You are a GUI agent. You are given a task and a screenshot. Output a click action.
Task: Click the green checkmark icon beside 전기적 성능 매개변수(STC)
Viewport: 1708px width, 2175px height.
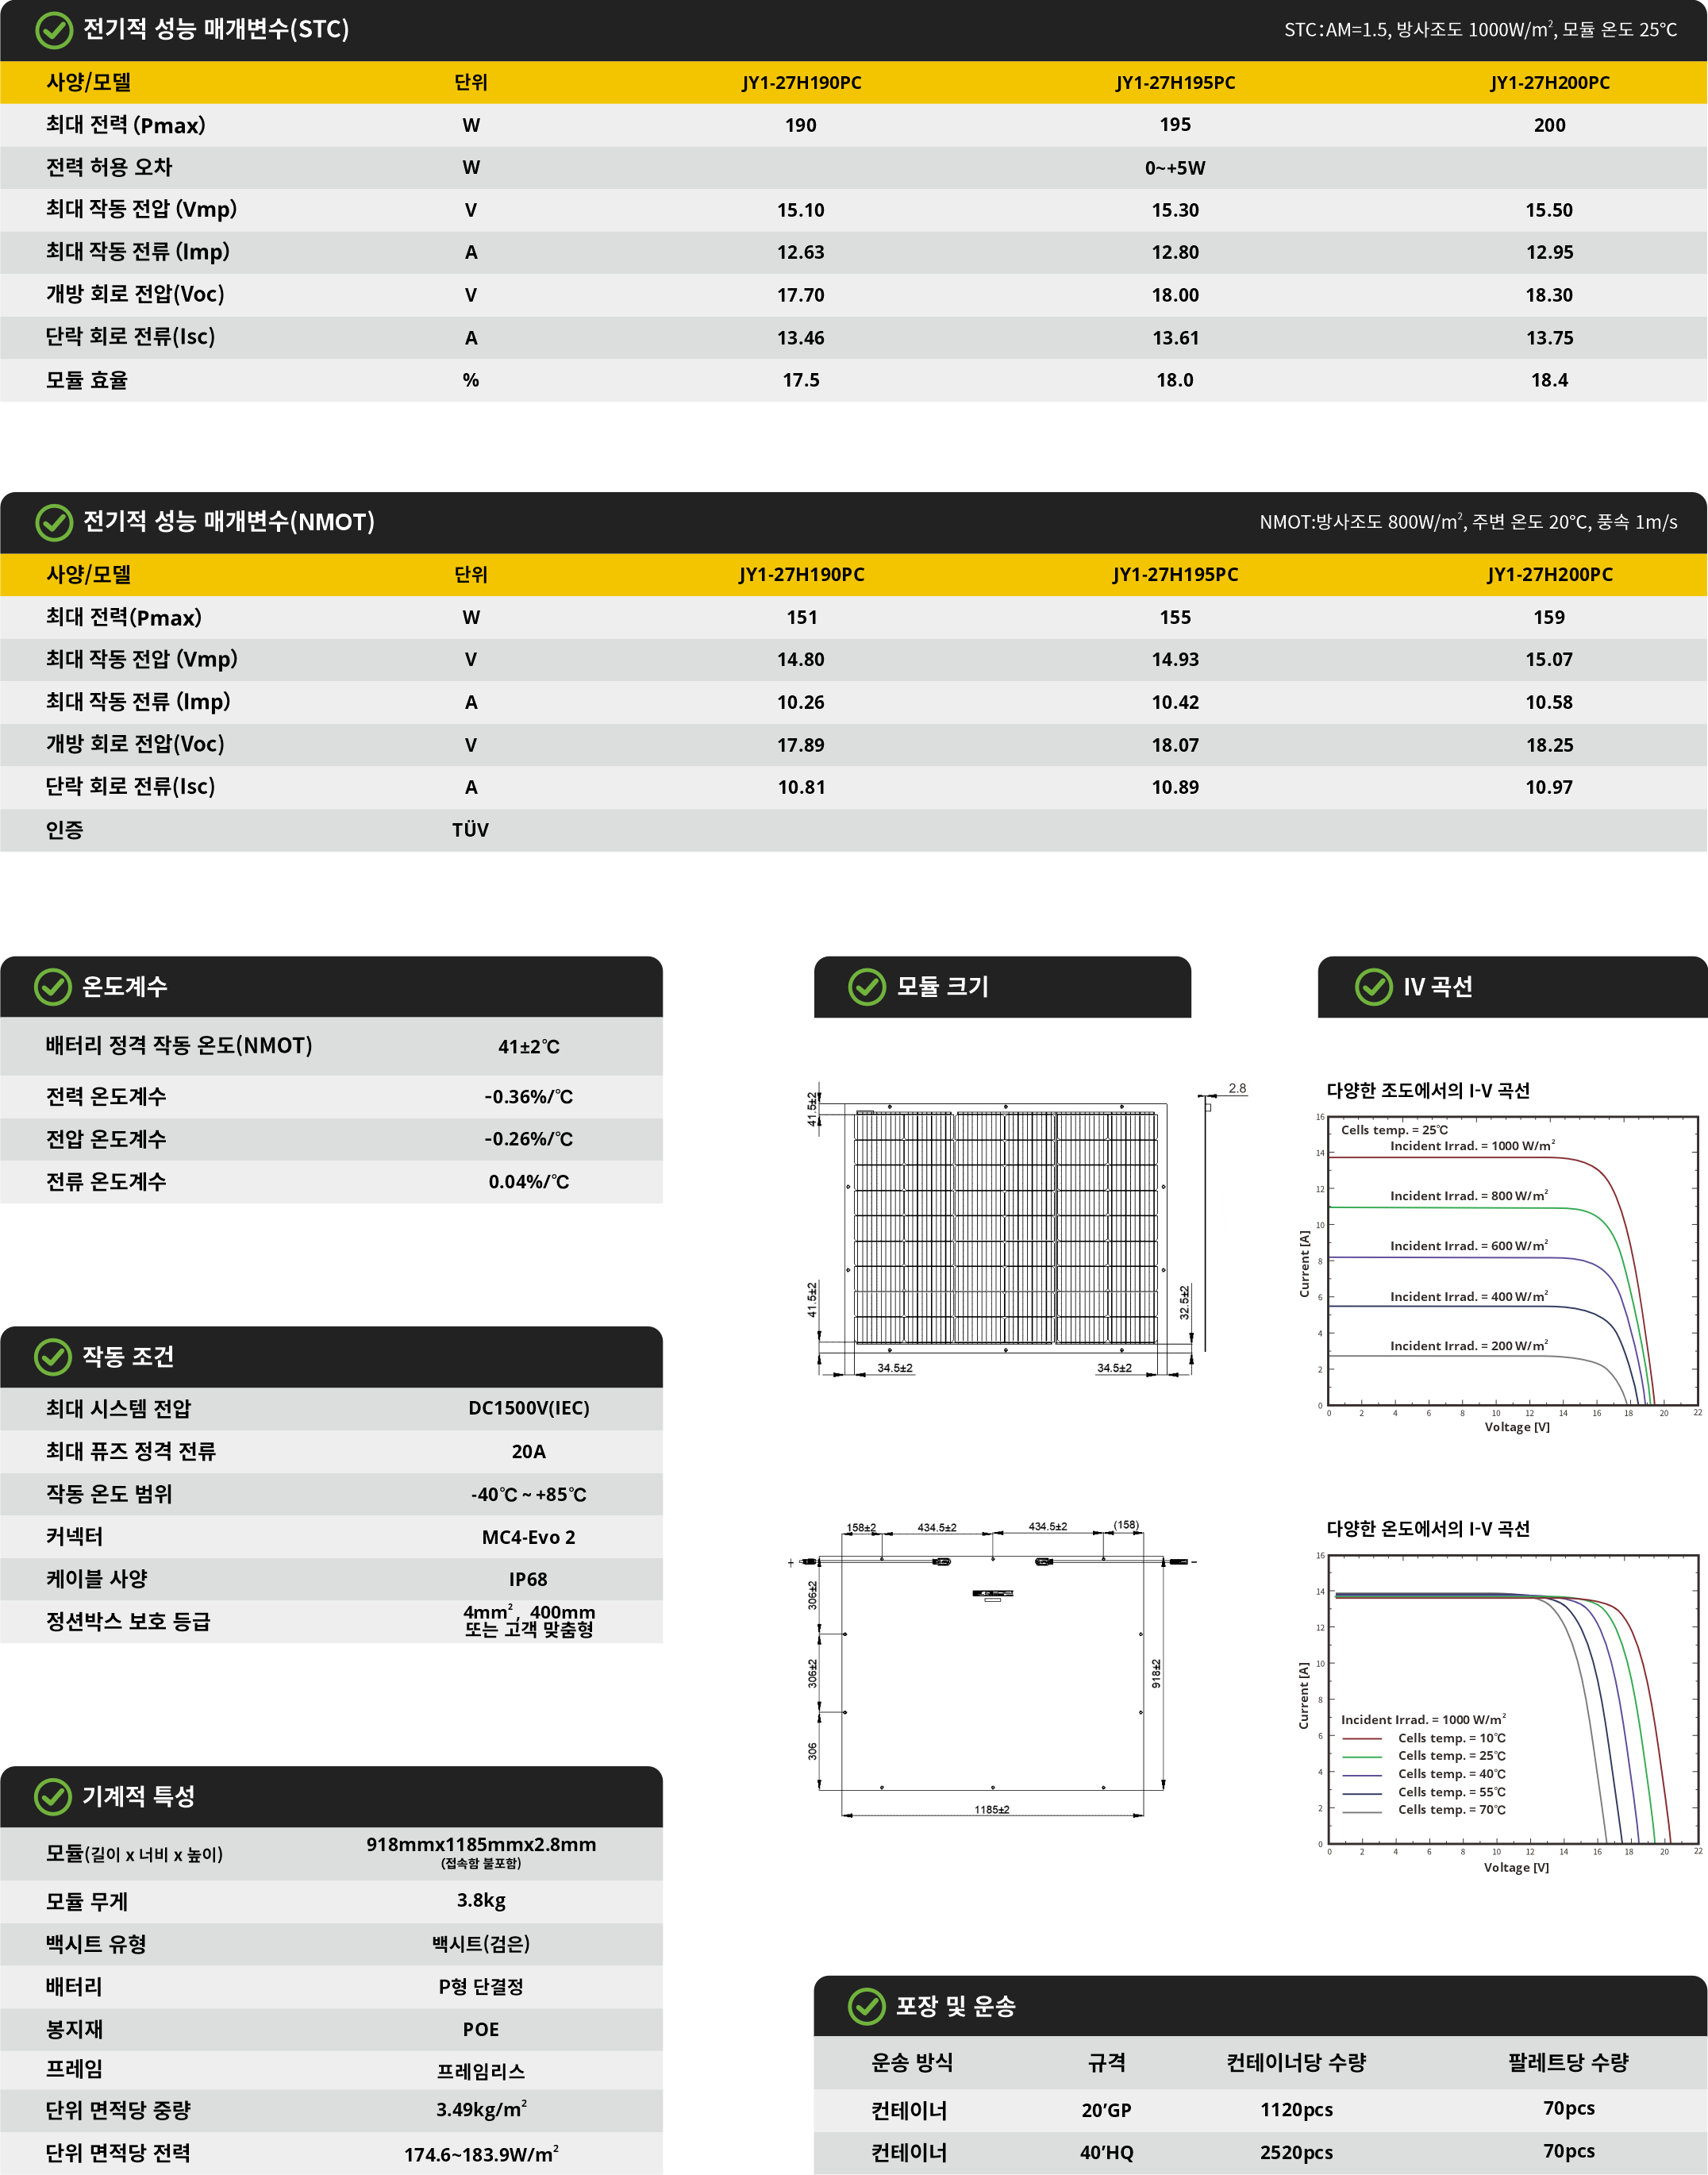[x=53, y=30]
